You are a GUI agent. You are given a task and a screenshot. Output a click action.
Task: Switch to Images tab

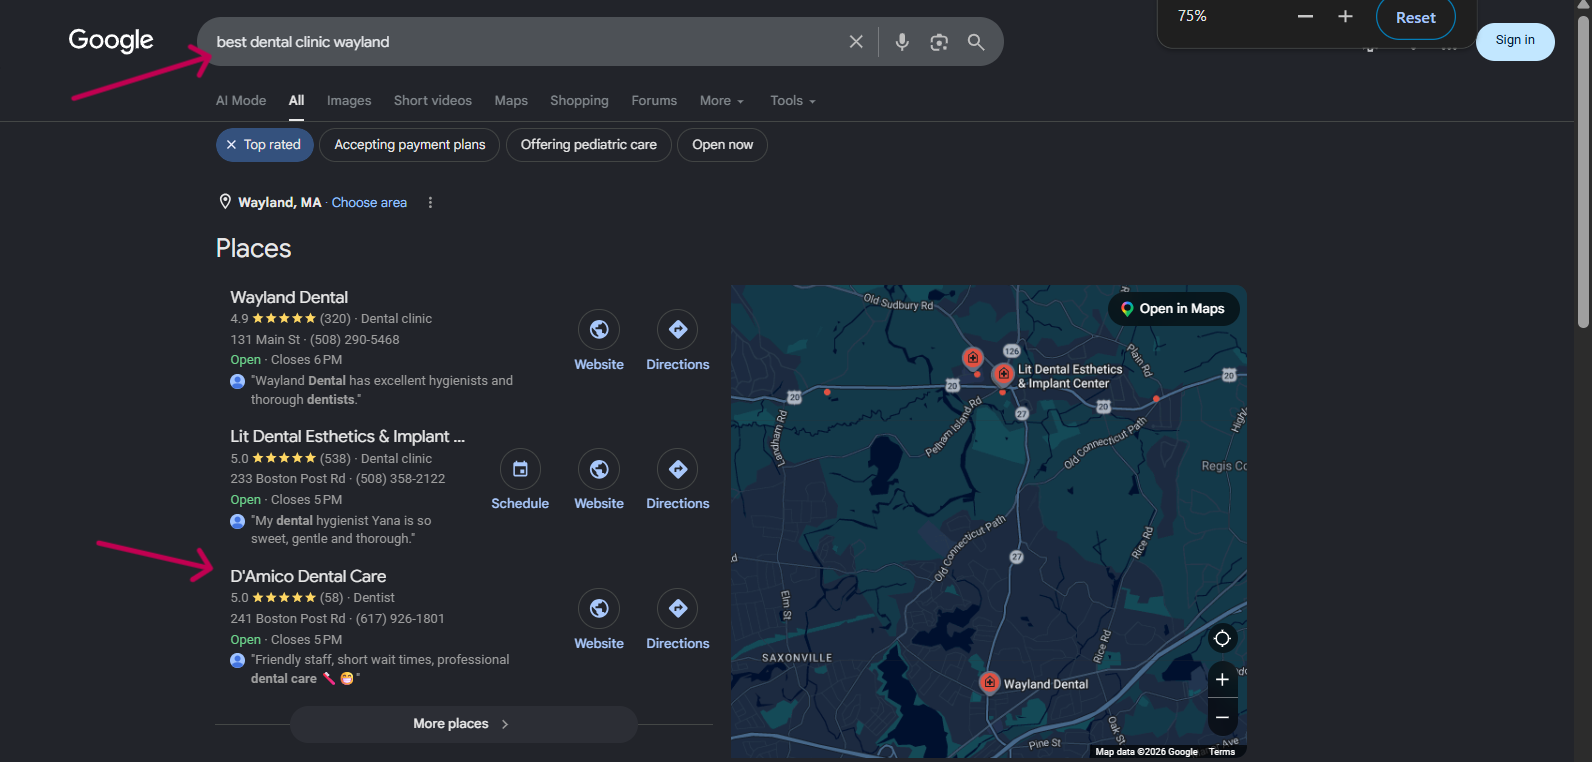click(349, 101)
